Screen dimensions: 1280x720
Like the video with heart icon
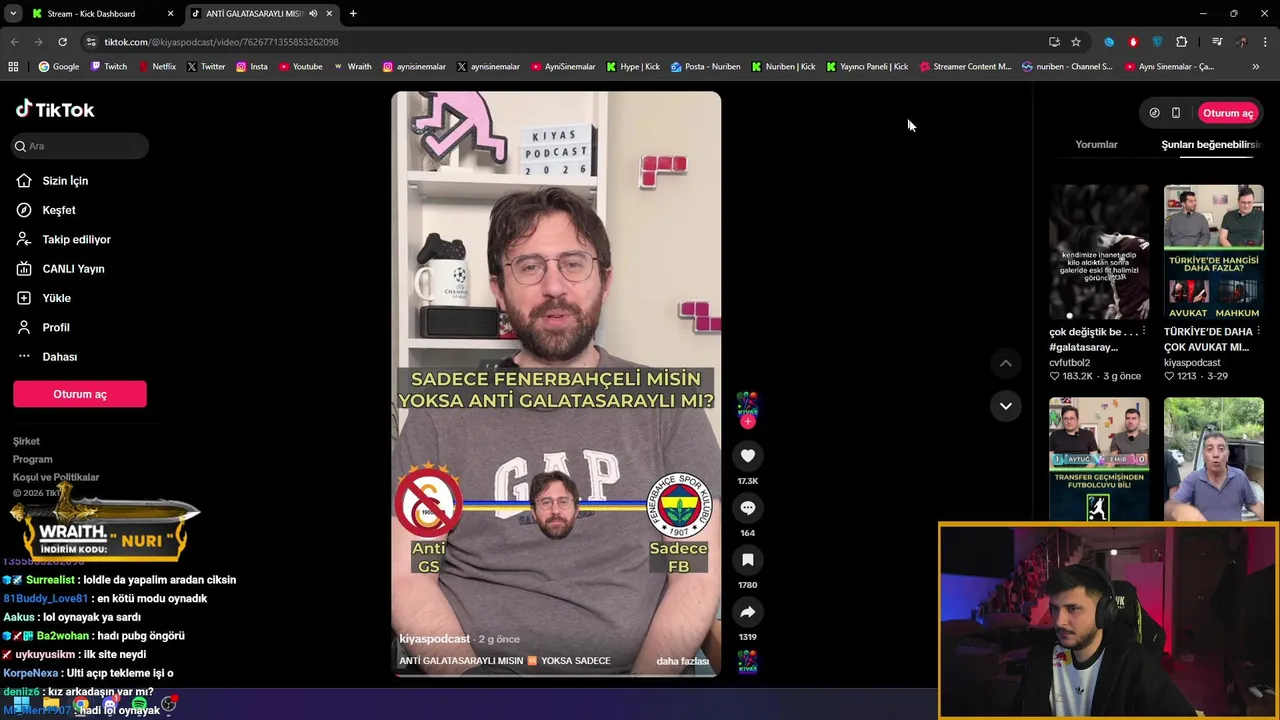pos(747,456)
